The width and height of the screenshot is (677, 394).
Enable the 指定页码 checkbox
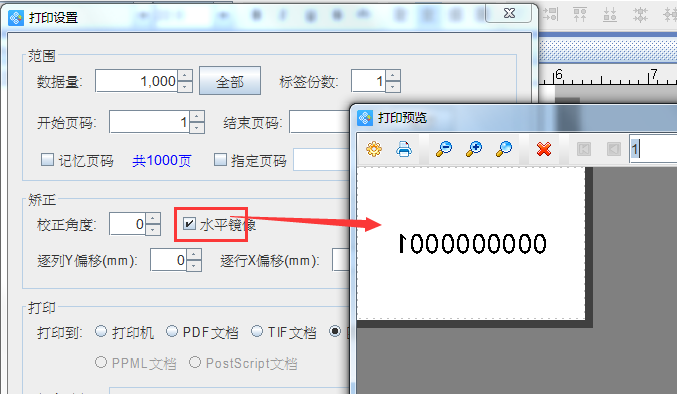click(220, 160)
